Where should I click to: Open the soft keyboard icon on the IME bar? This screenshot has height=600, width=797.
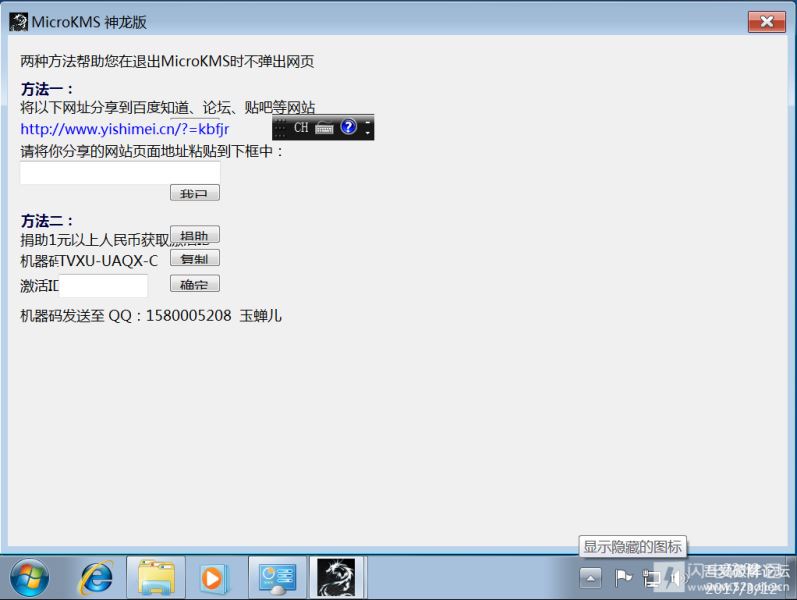[x=324, y=128]
